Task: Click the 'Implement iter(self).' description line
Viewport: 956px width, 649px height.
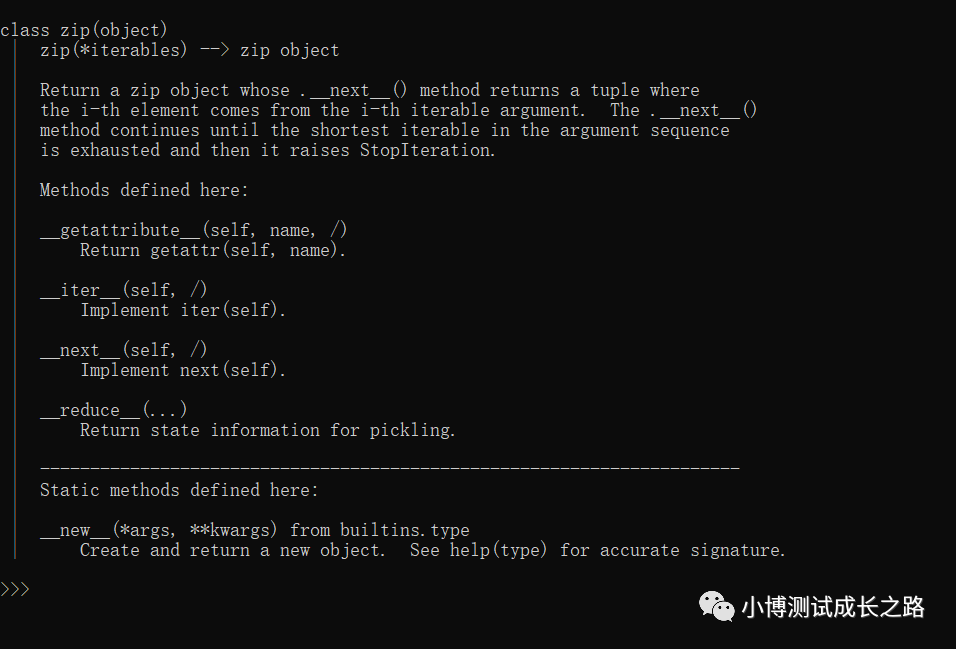Action: (183, 310)
